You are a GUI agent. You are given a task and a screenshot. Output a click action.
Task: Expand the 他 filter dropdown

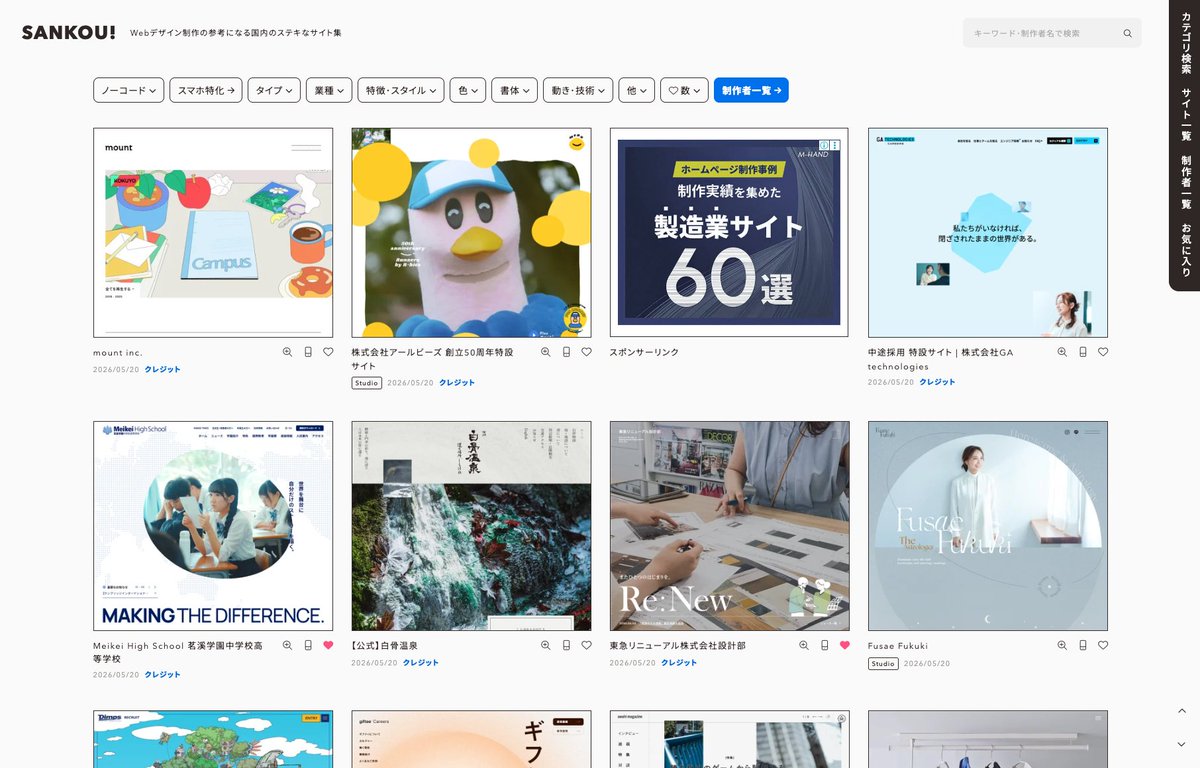coord(637,90)
